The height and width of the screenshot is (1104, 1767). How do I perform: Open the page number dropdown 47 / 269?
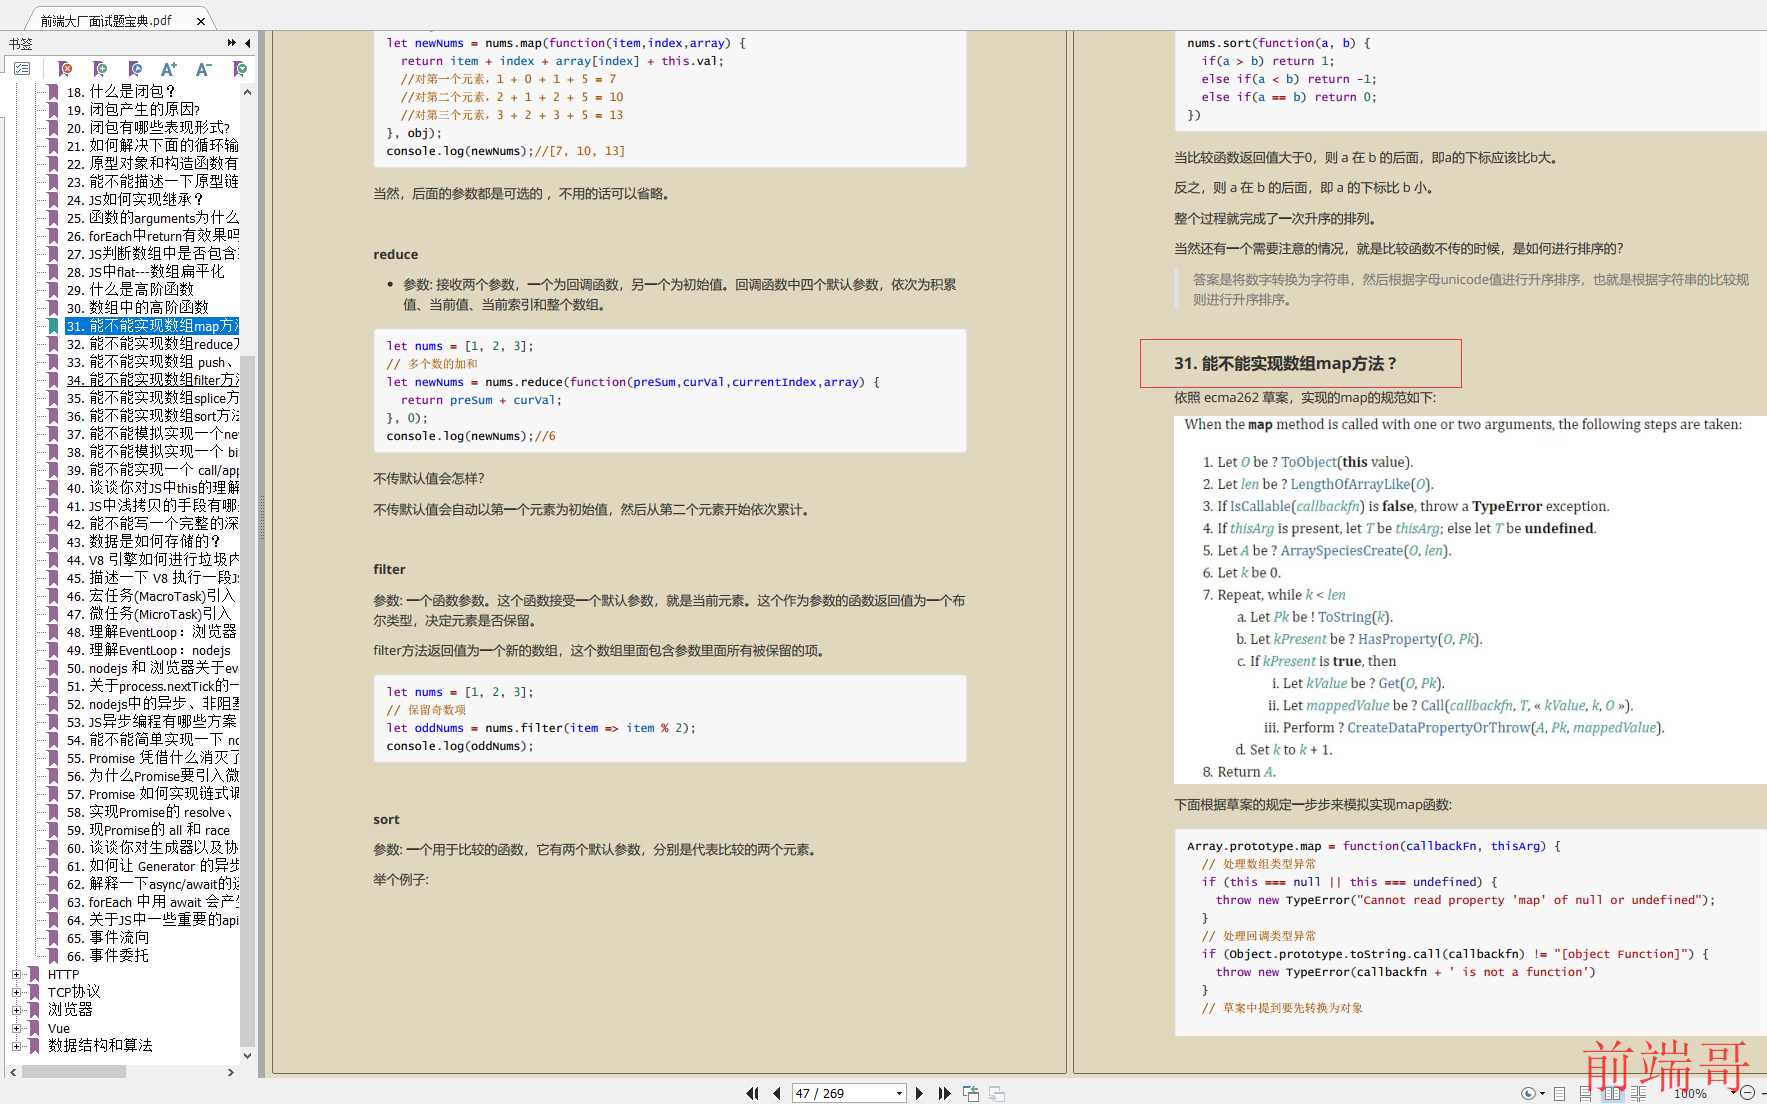pos(899,1093)
